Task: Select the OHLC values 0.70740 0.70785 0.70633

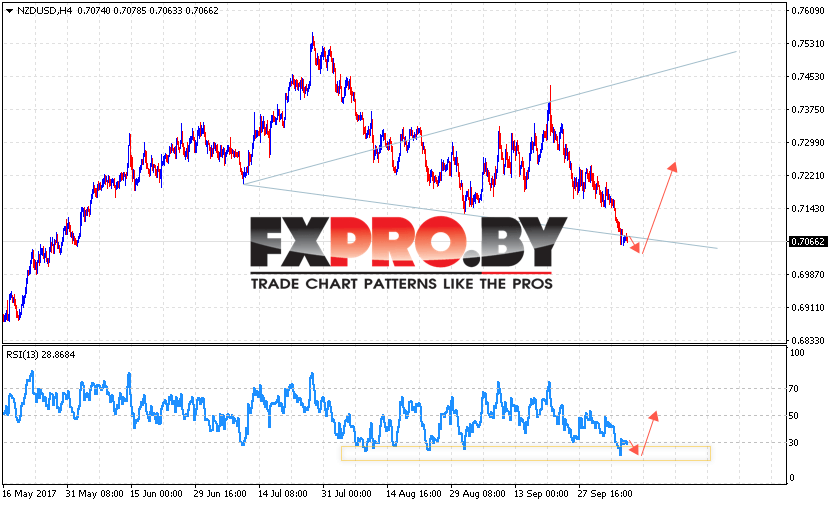Action: (x=130, y=11)
